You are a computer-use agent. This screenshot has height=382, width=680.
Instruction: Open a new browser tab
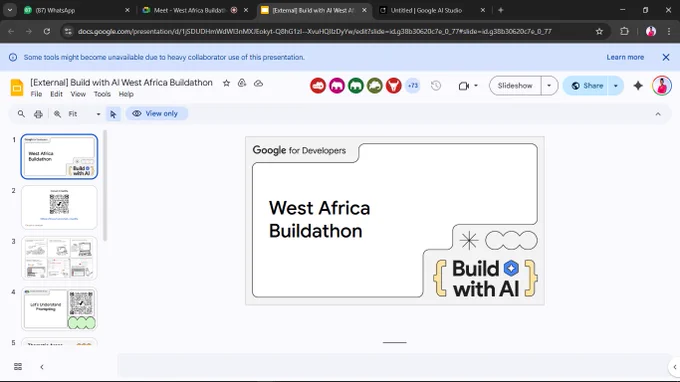(500, 10)
